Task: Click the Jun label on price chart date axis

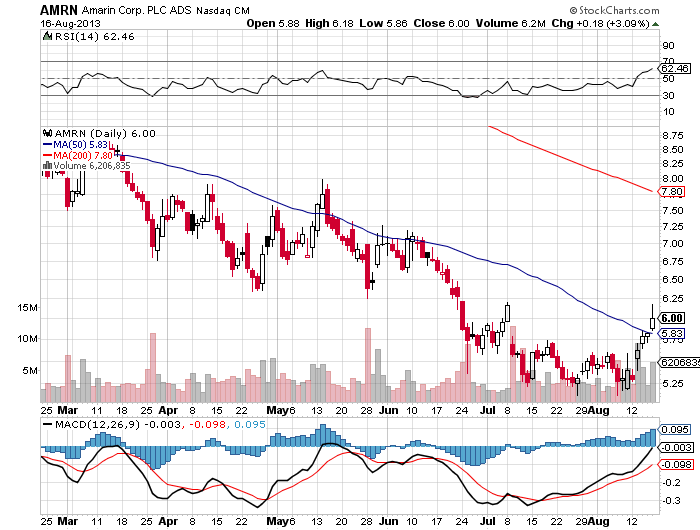Action: click(x=388, y=410)
